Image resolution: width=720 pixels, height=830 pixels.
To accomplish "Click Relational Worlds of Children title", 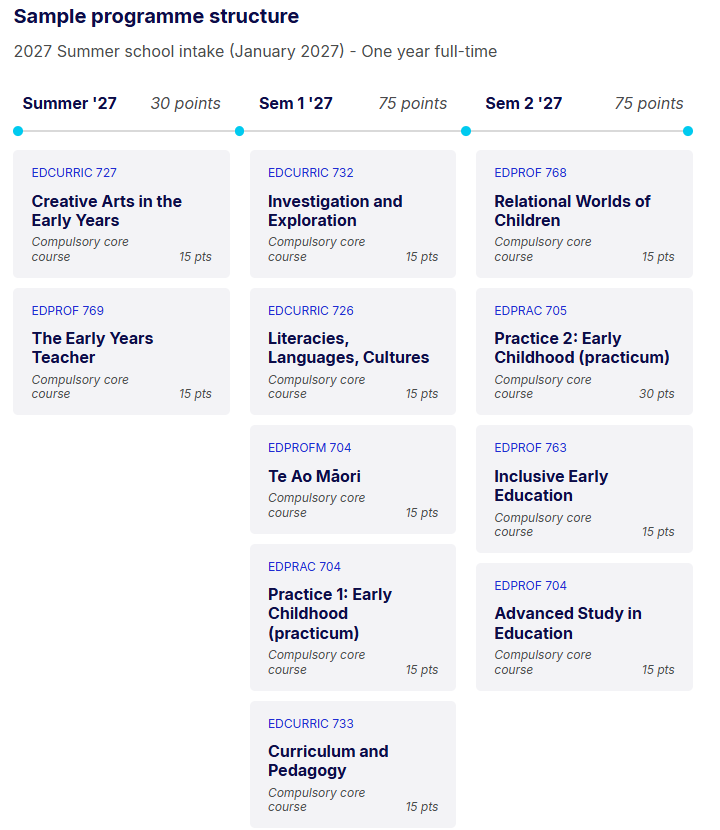I will coord(572,211).
